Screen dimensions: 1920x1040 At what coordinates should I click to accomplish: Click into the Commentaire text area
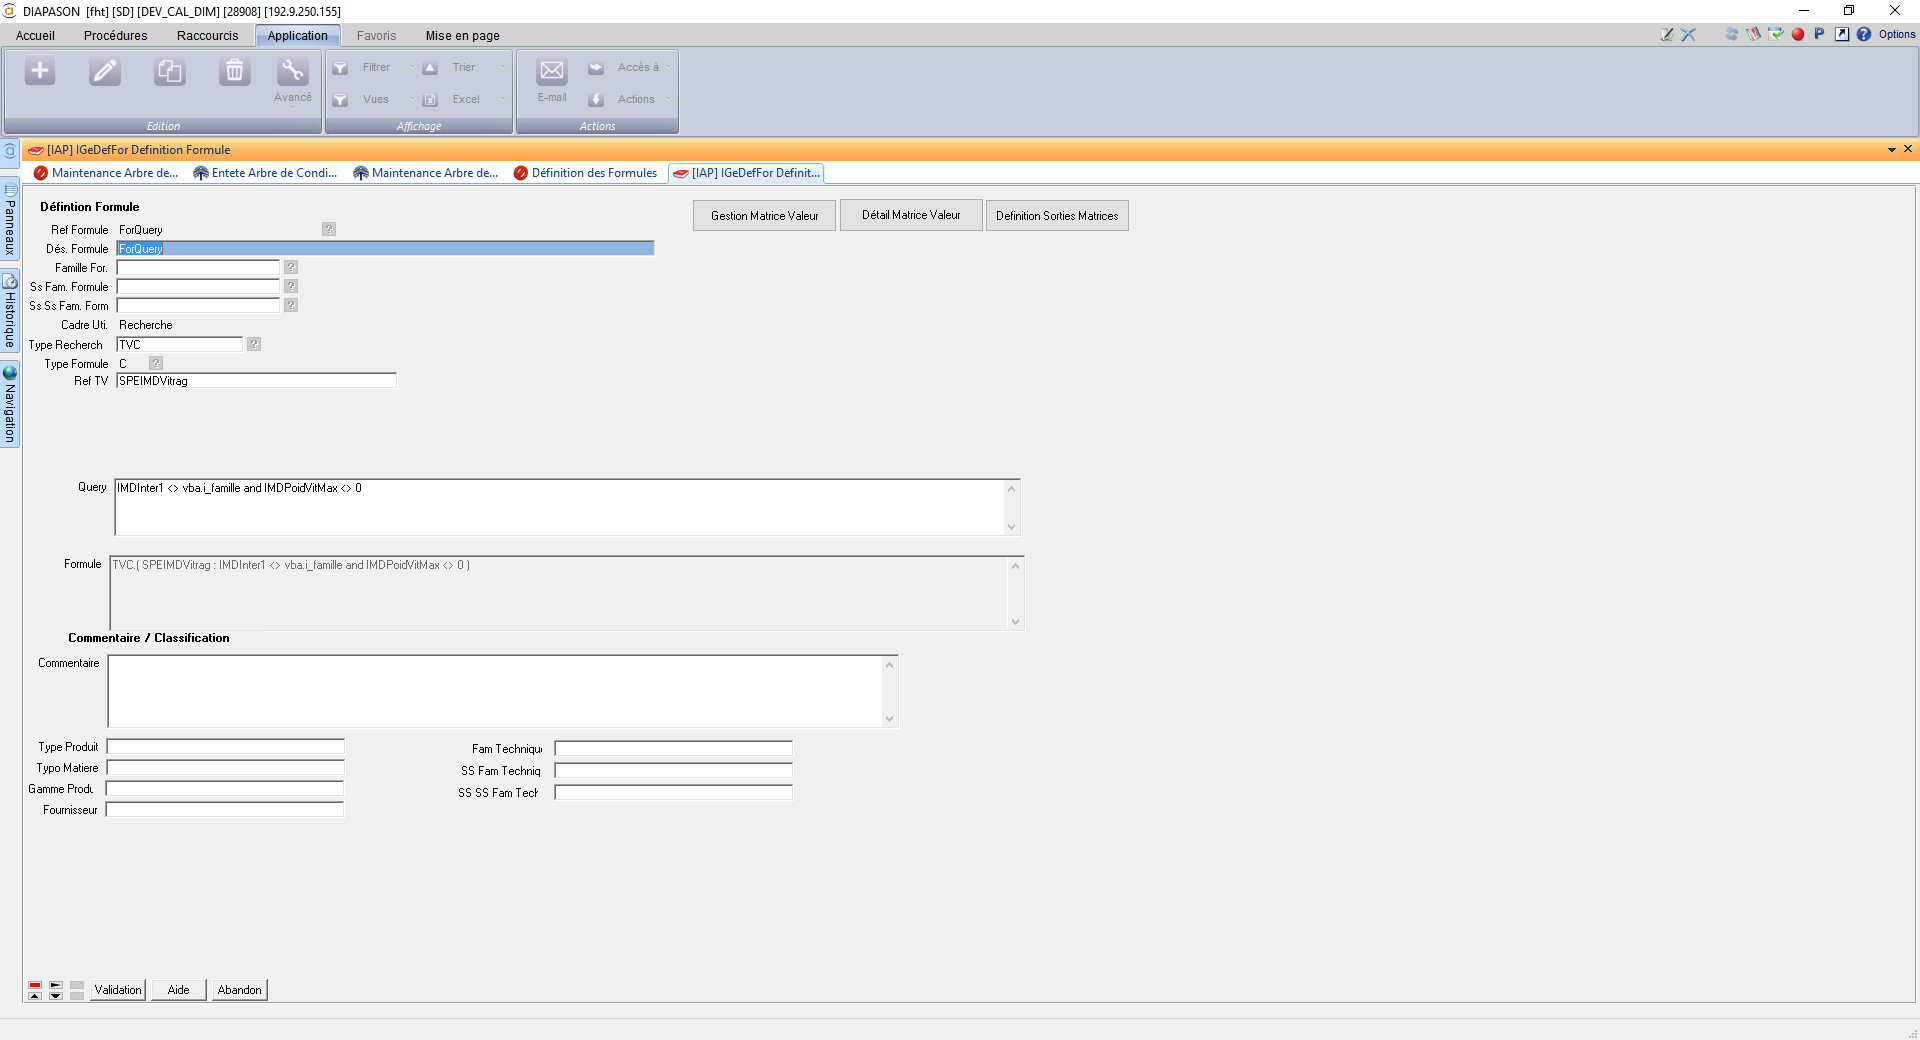495,691
